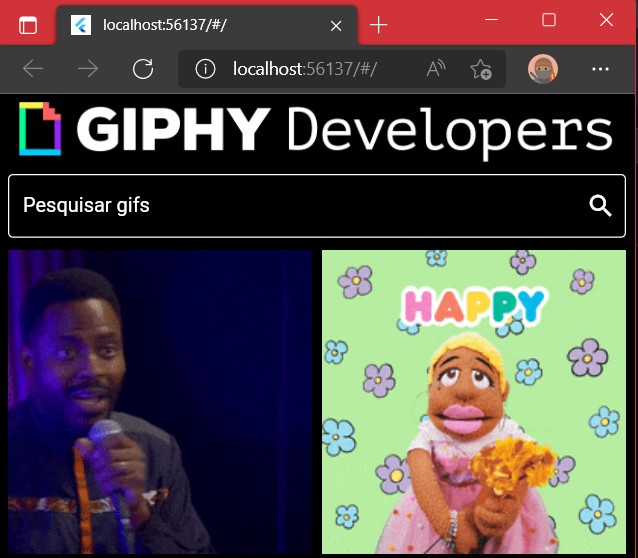Open a new browser tab
This screenshot has width=638, height=558.
click(378, 25)
